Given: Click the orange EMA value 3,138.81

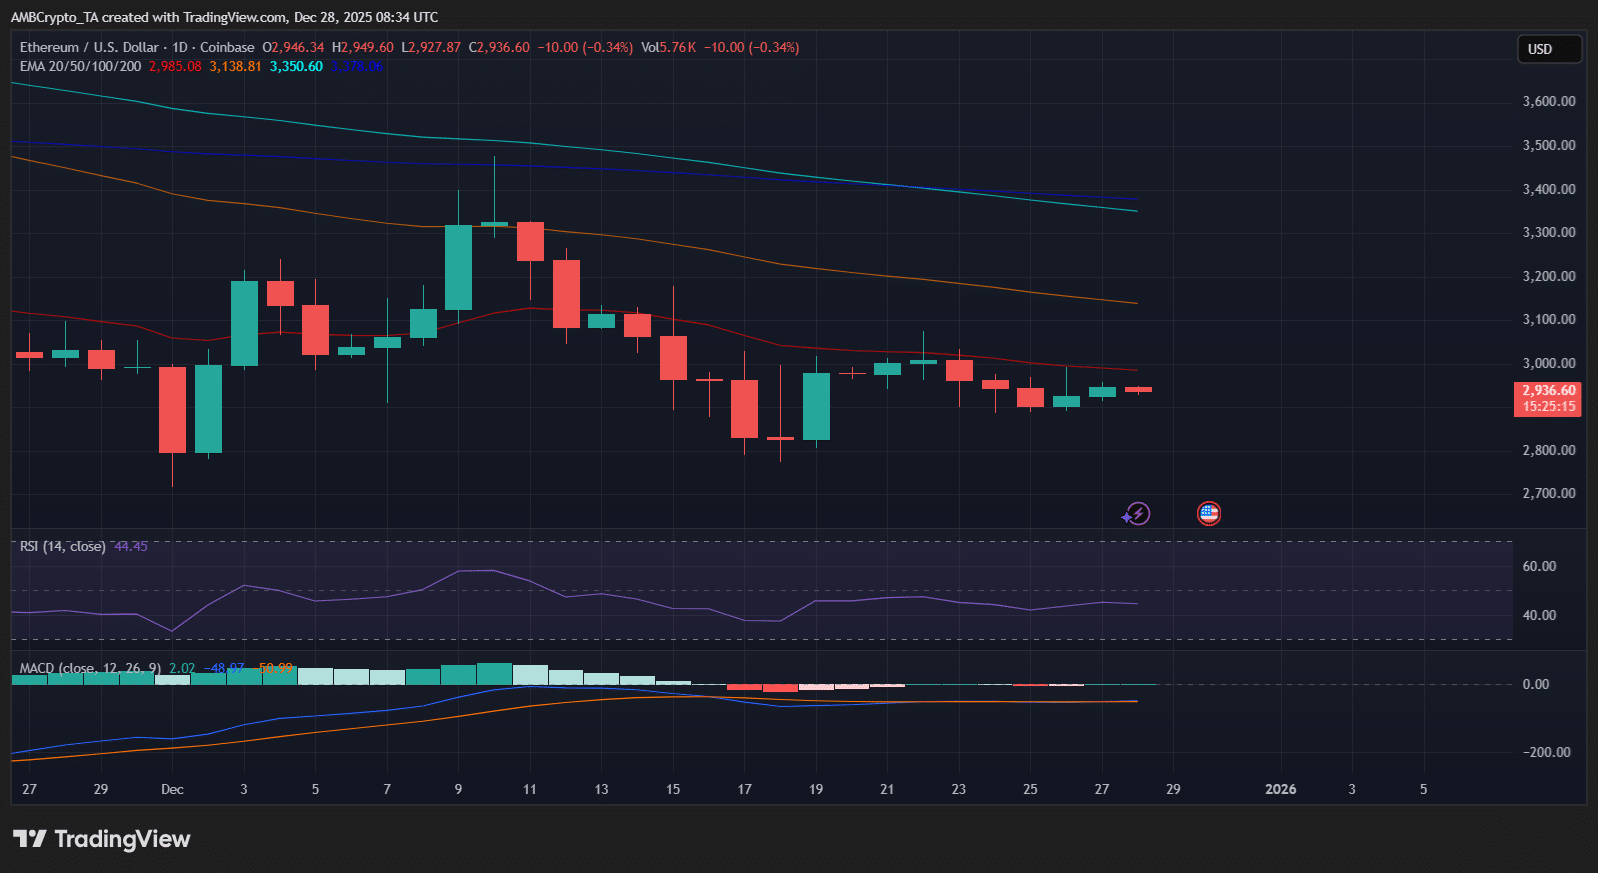Looking at the screenshot, I should (x=235, y=66).
